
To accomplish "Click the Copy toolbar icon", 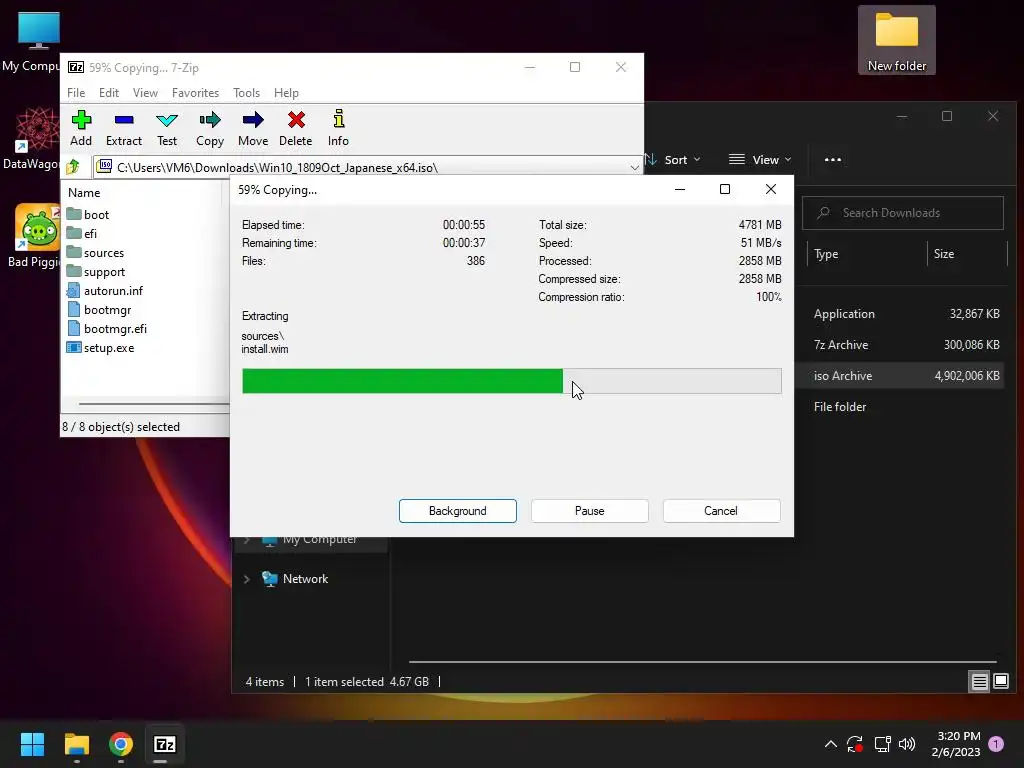I will tap(210, 128).
